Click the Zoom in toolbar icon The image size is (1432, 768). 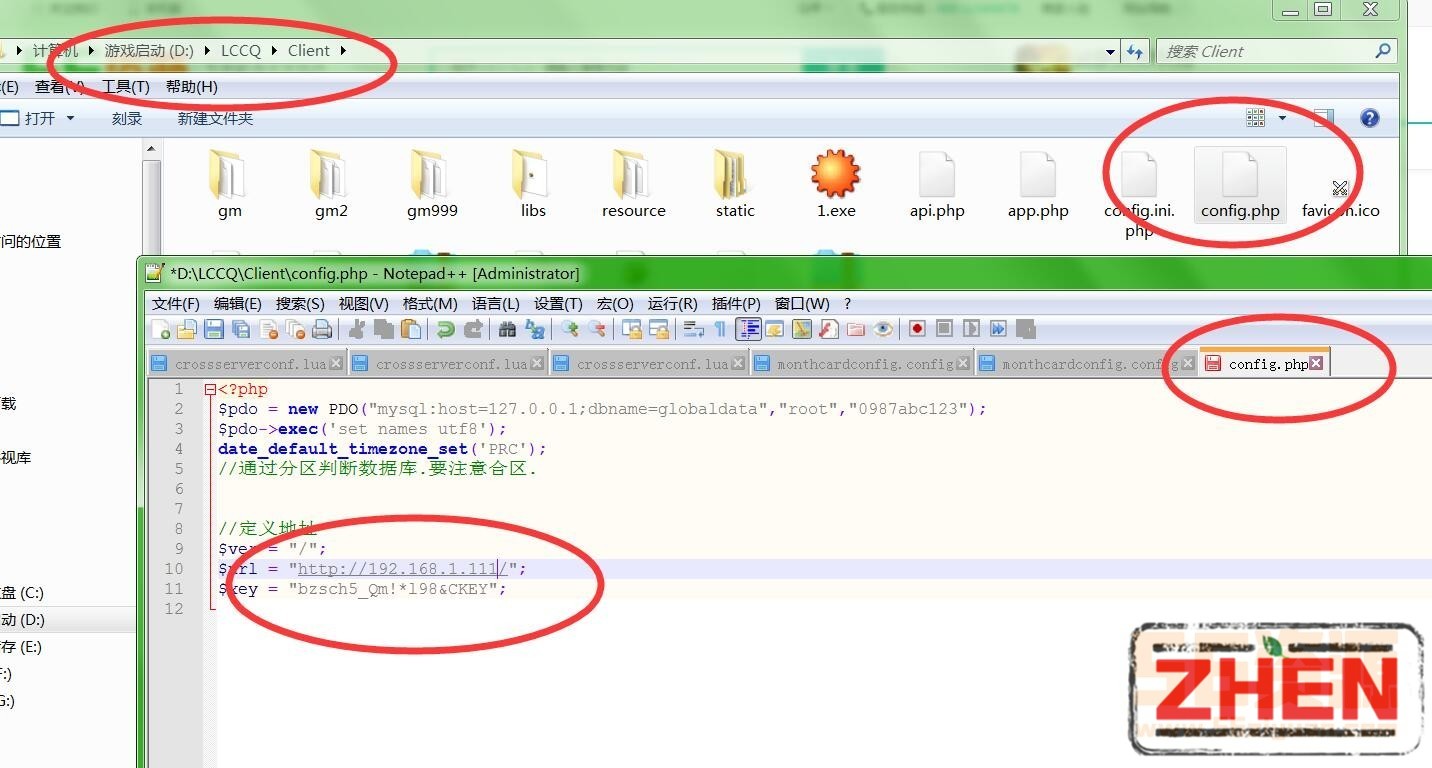tap(570, 329)
